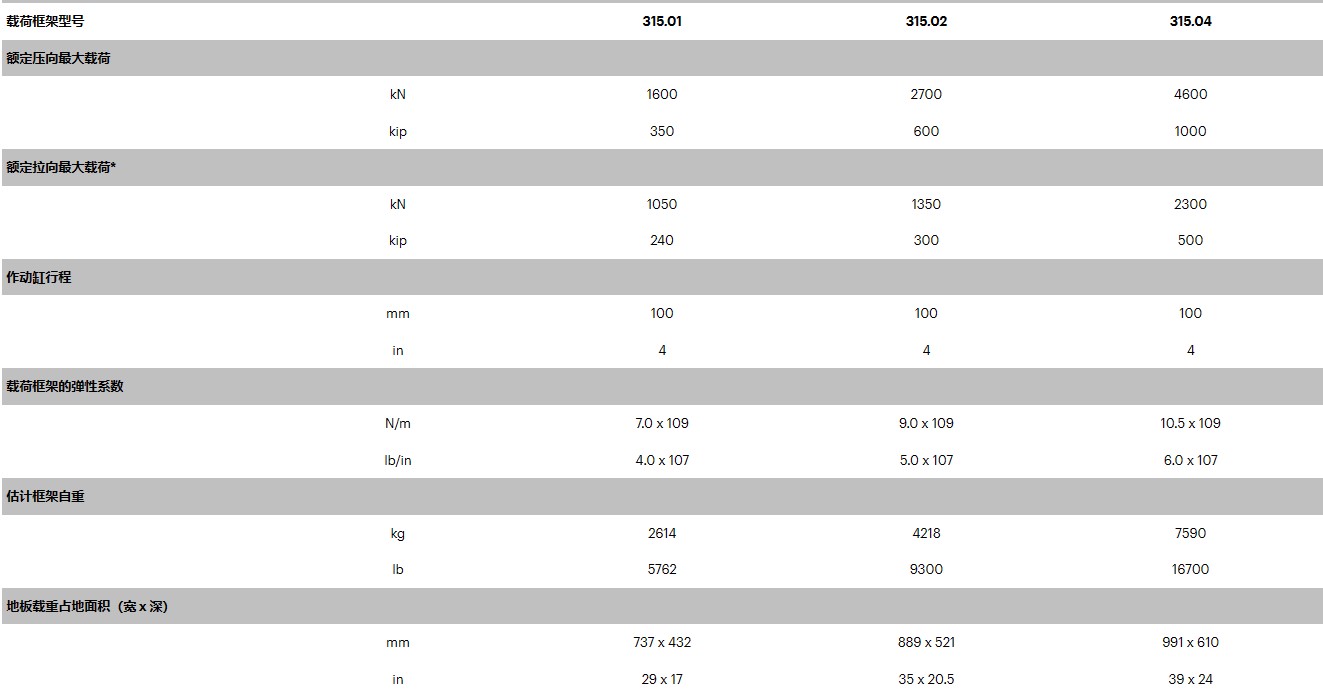Click the 地板载重占地面积 section heading
This screenshot has height=696, width=1323.
(x=86, y=606)
